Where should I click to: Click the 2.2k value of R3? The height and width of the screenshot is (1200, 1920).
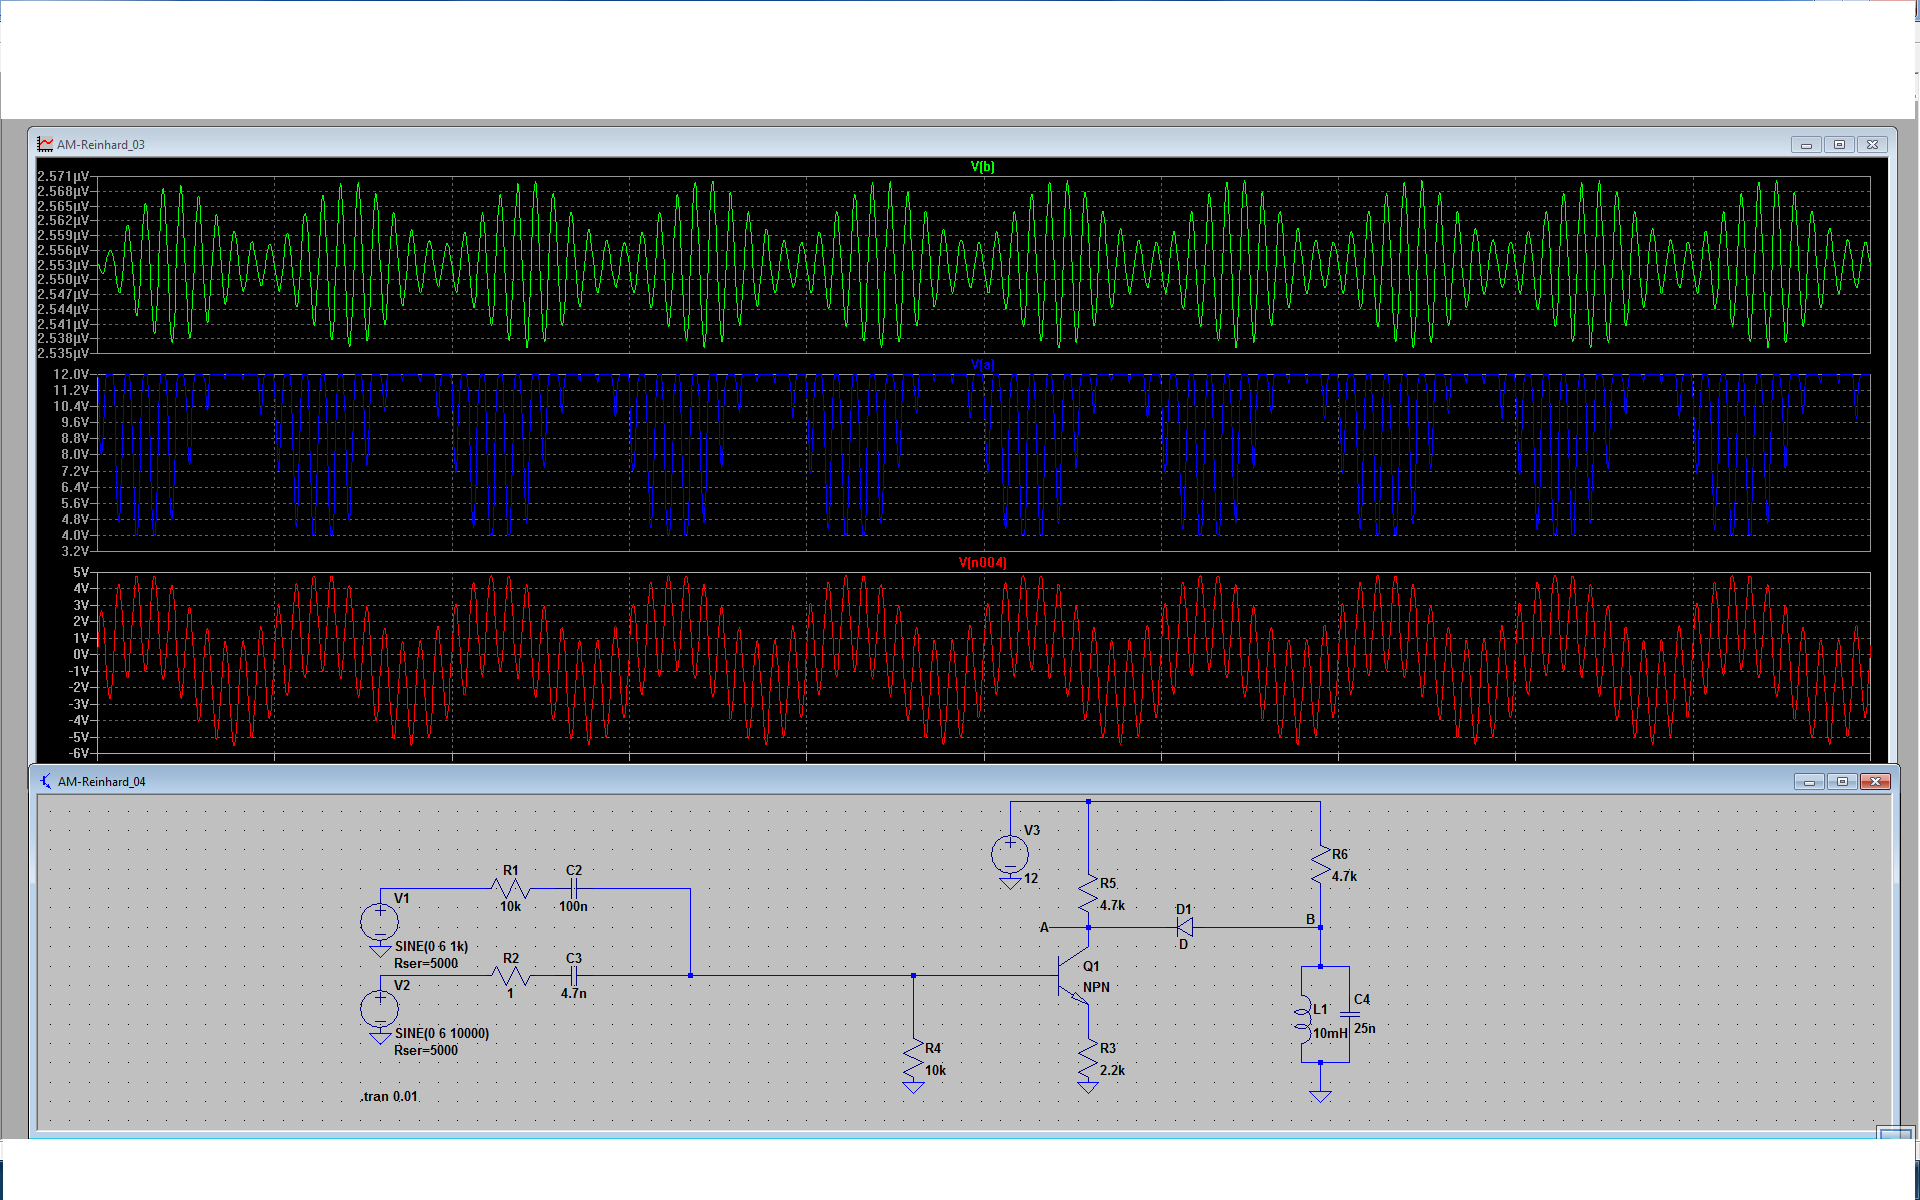click(1112, 1070)
